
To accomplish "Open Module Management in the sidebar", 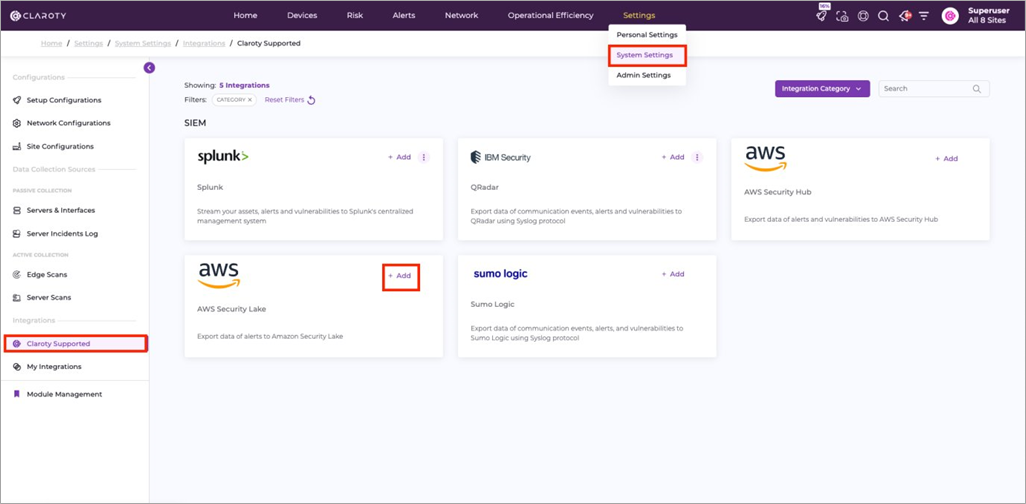I will point(64,395).
